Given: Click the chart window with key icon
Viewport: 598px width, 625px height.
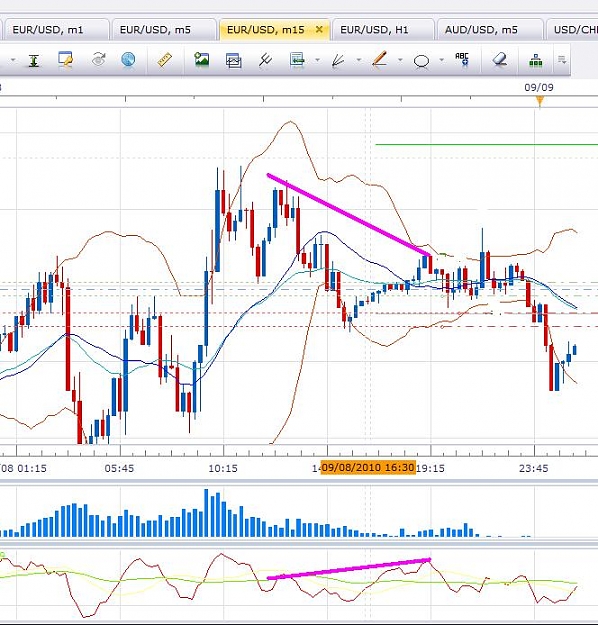Looking at the screenshot, I should tap(65, 60).
